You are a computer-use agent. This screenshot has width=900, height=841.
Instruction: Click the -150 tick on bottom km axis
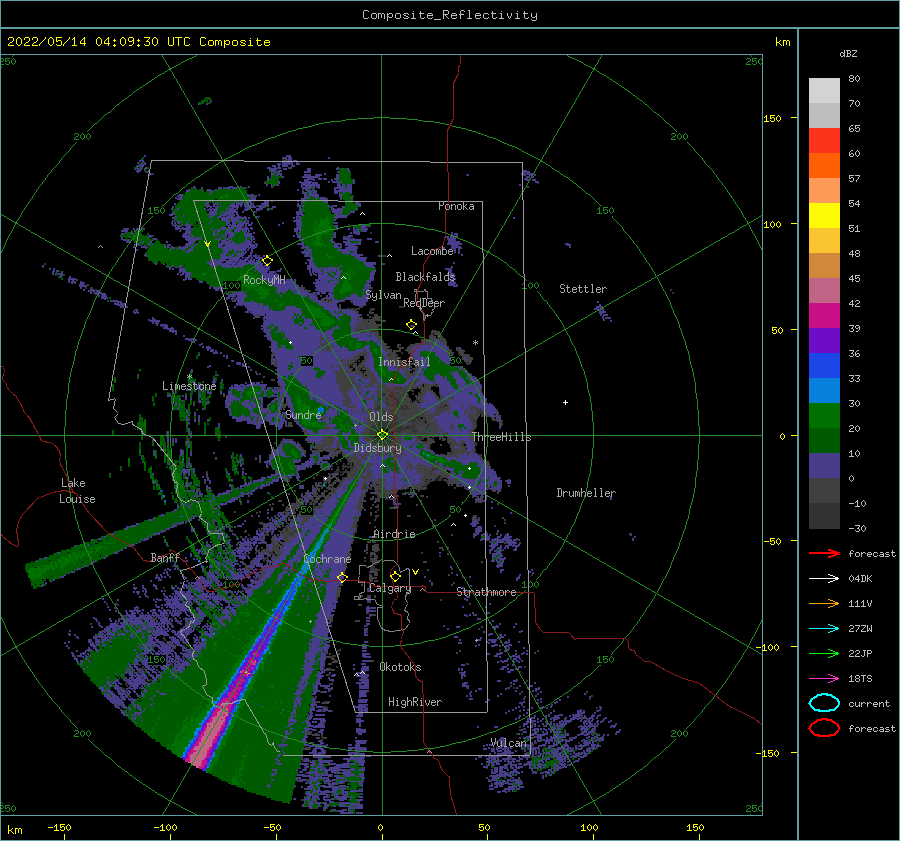point(59,828)
